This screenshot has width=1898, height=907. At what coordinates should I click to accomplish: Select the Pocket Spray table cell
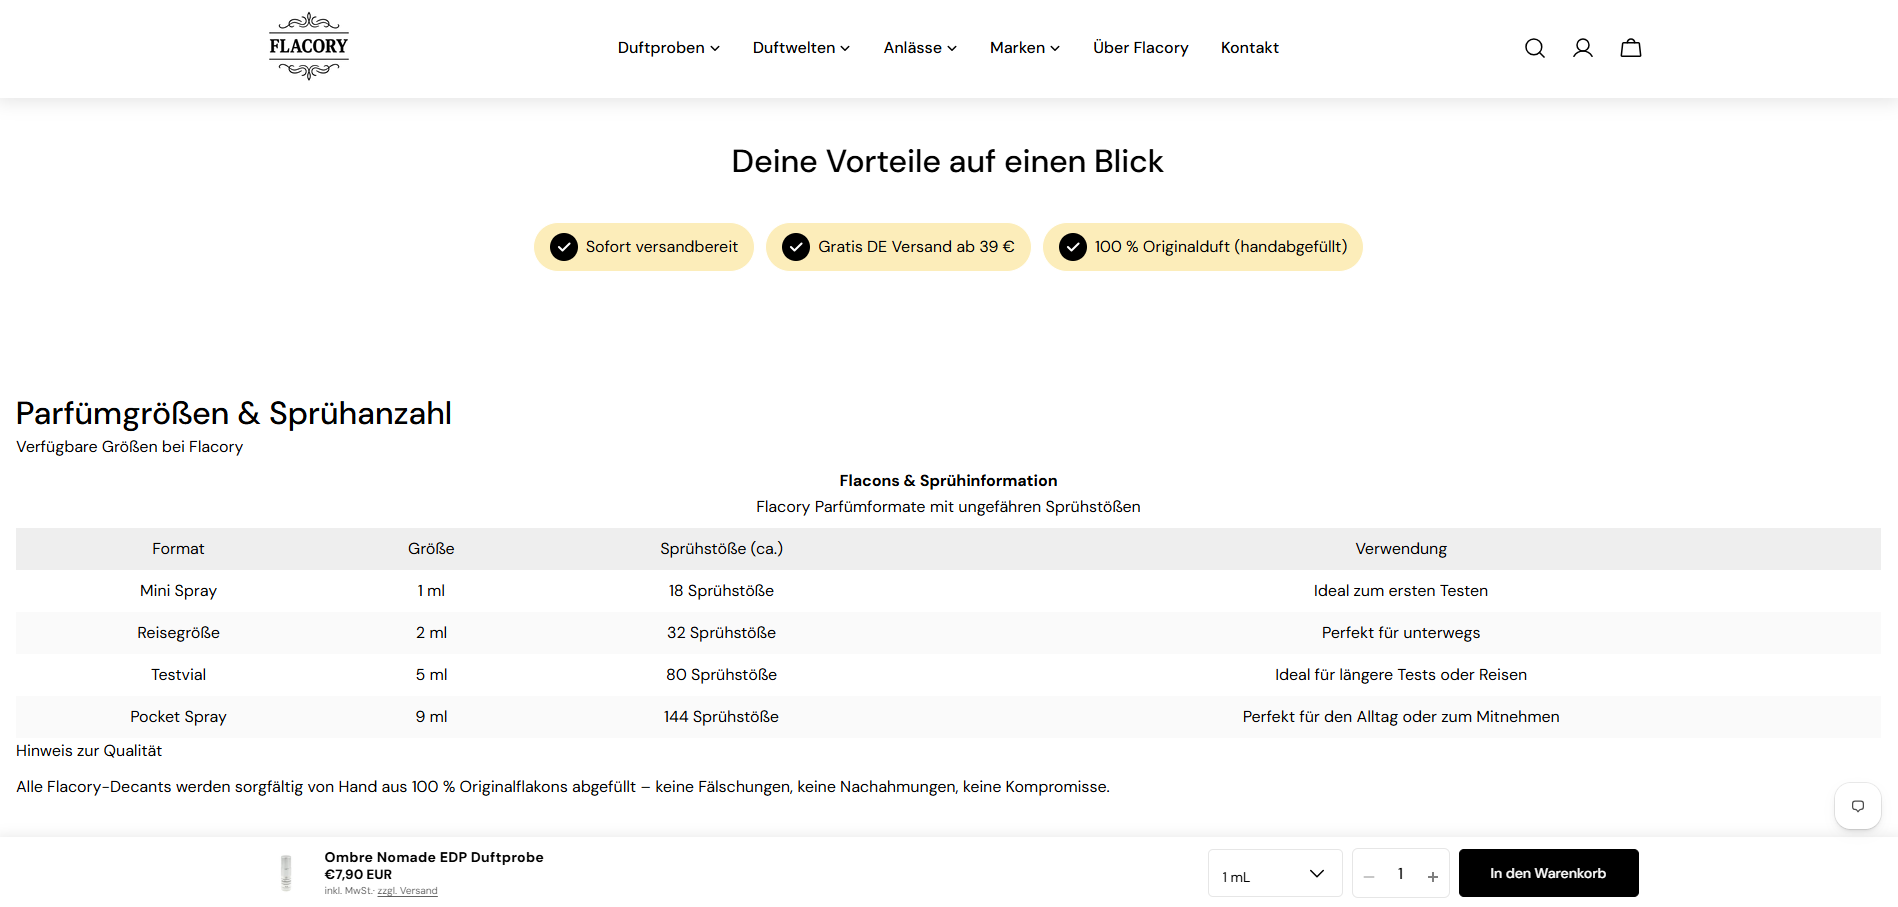178,717
